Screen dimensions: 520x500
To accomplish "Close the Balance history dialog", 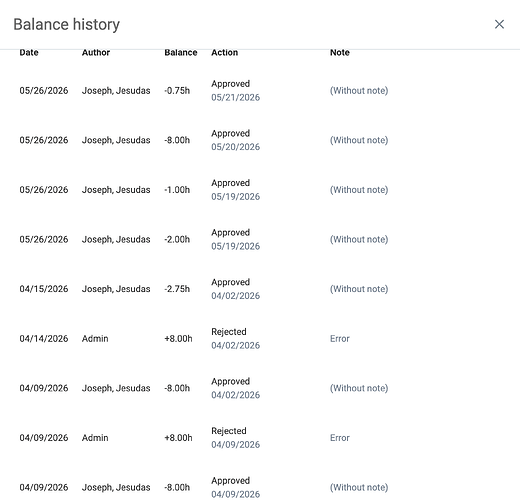I will point(499,24).
